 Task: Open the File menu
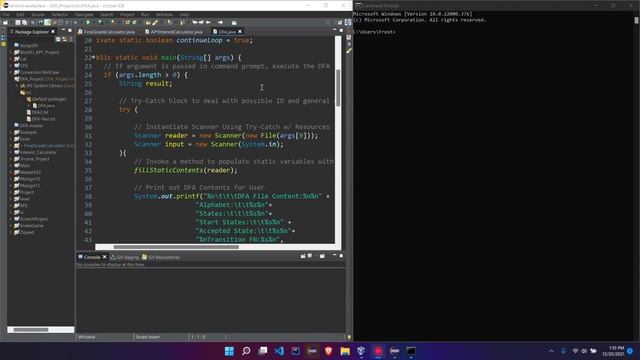point(6,15)
